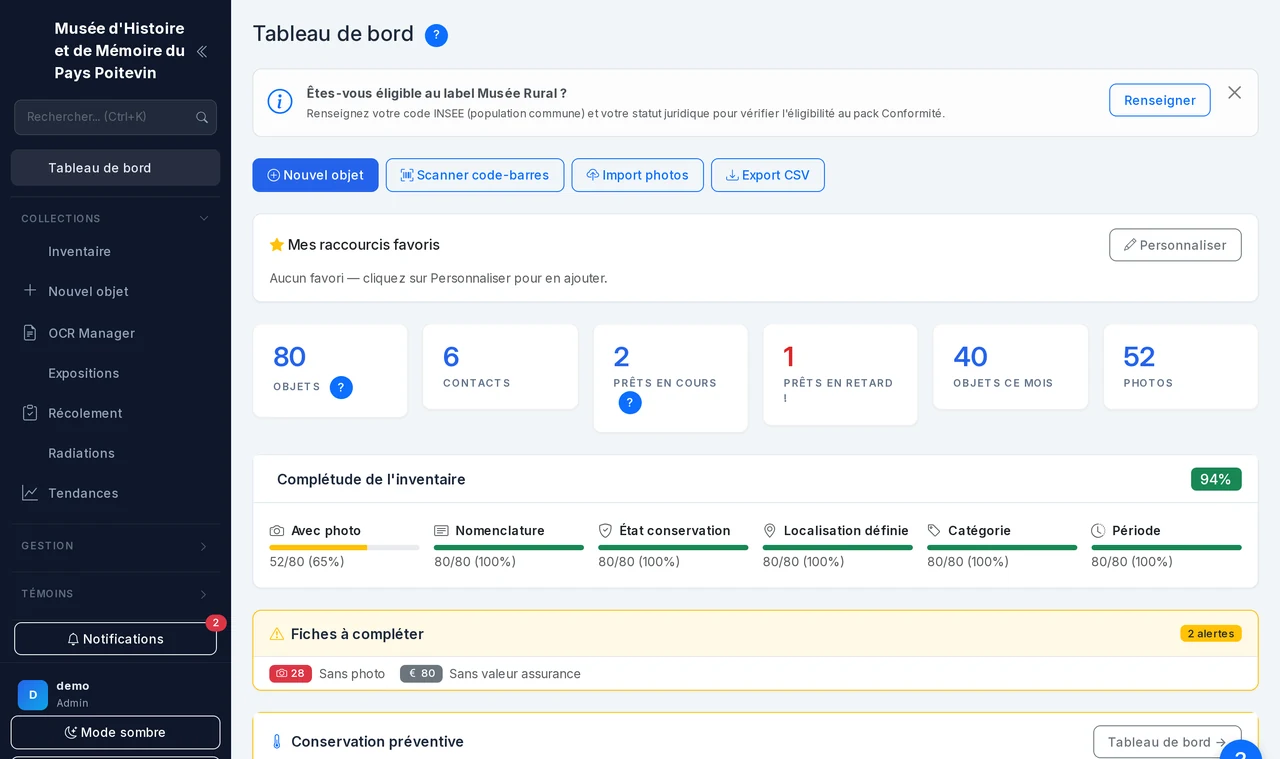The image size is (1280, 759).
Task: Open Tableau de bord in sidebar
Action: pyautogui.click(x=115, y=168)
